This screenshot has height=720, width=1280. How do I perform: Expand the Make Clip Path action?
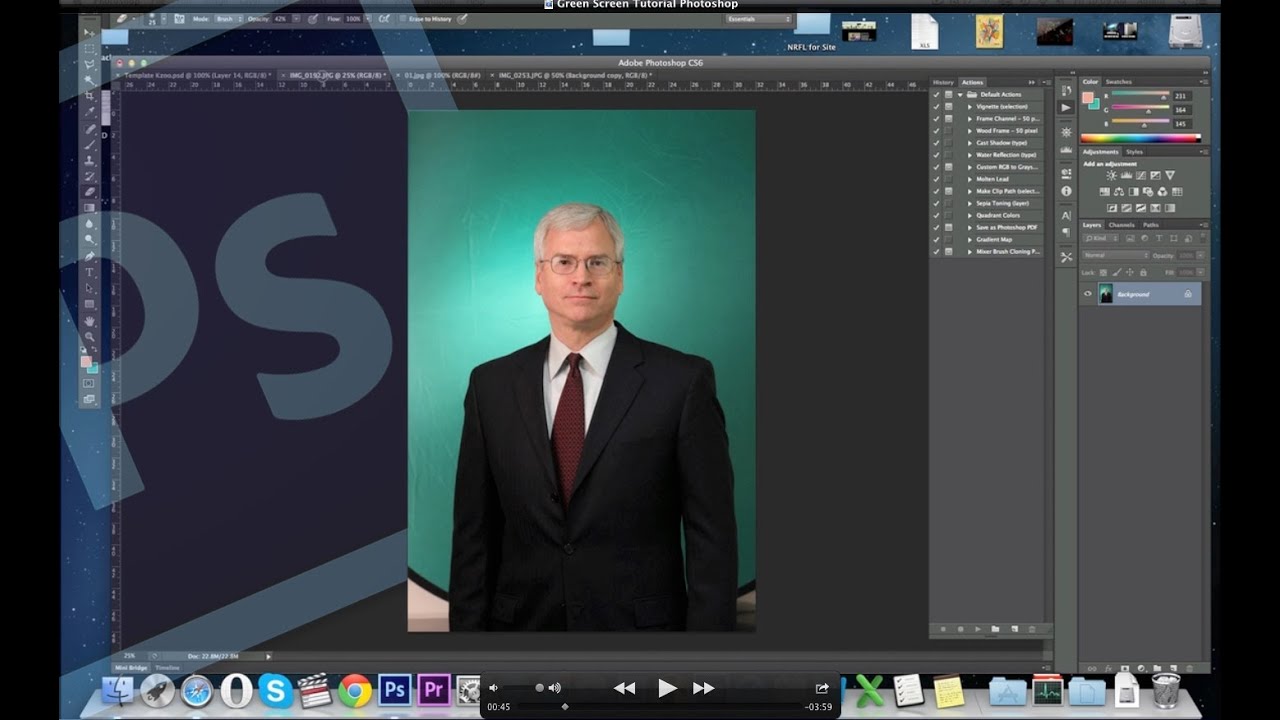click(970, 191)
